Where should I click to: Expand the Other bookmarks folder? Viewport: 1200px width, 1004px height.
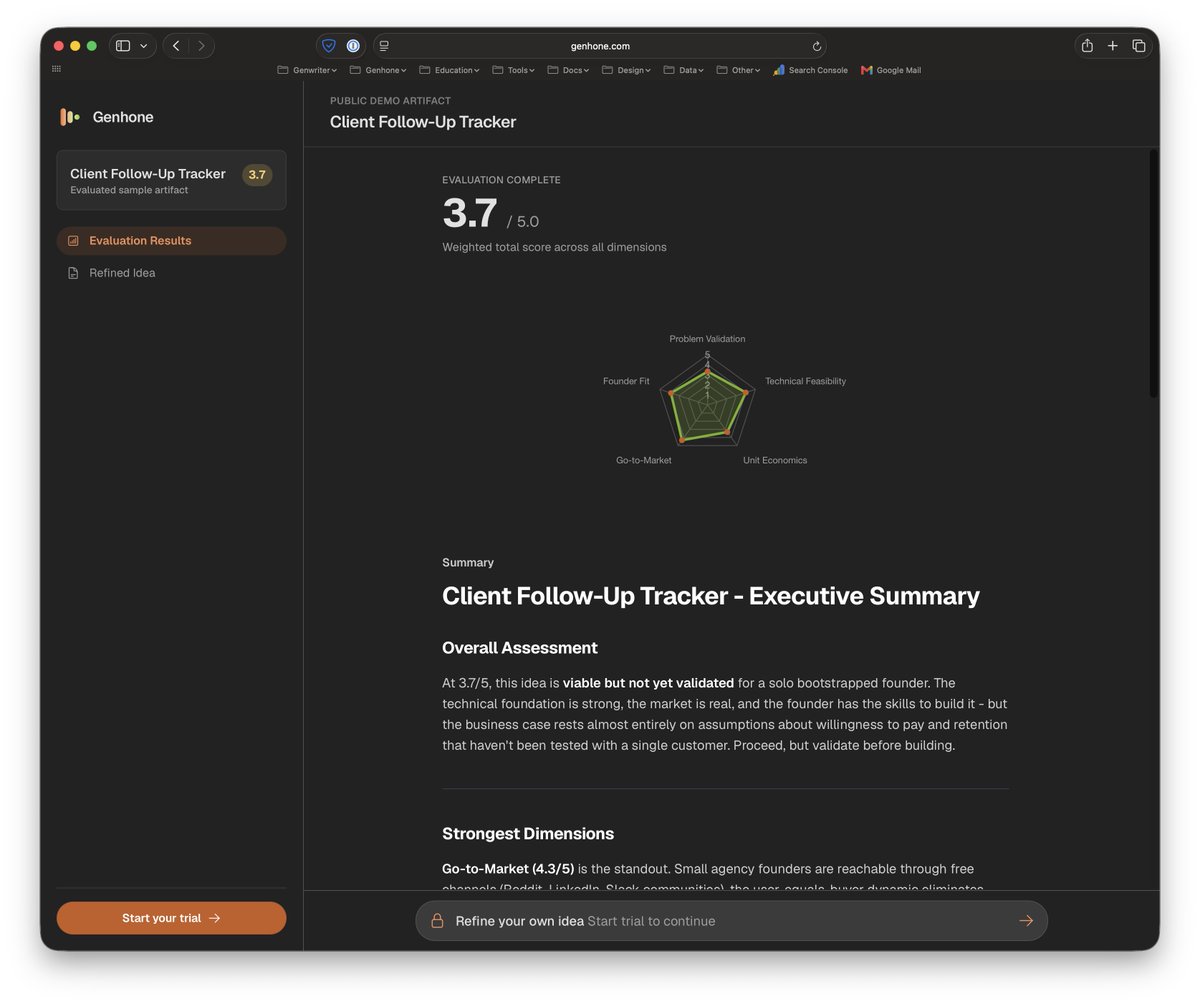click(x=738, y=70)
